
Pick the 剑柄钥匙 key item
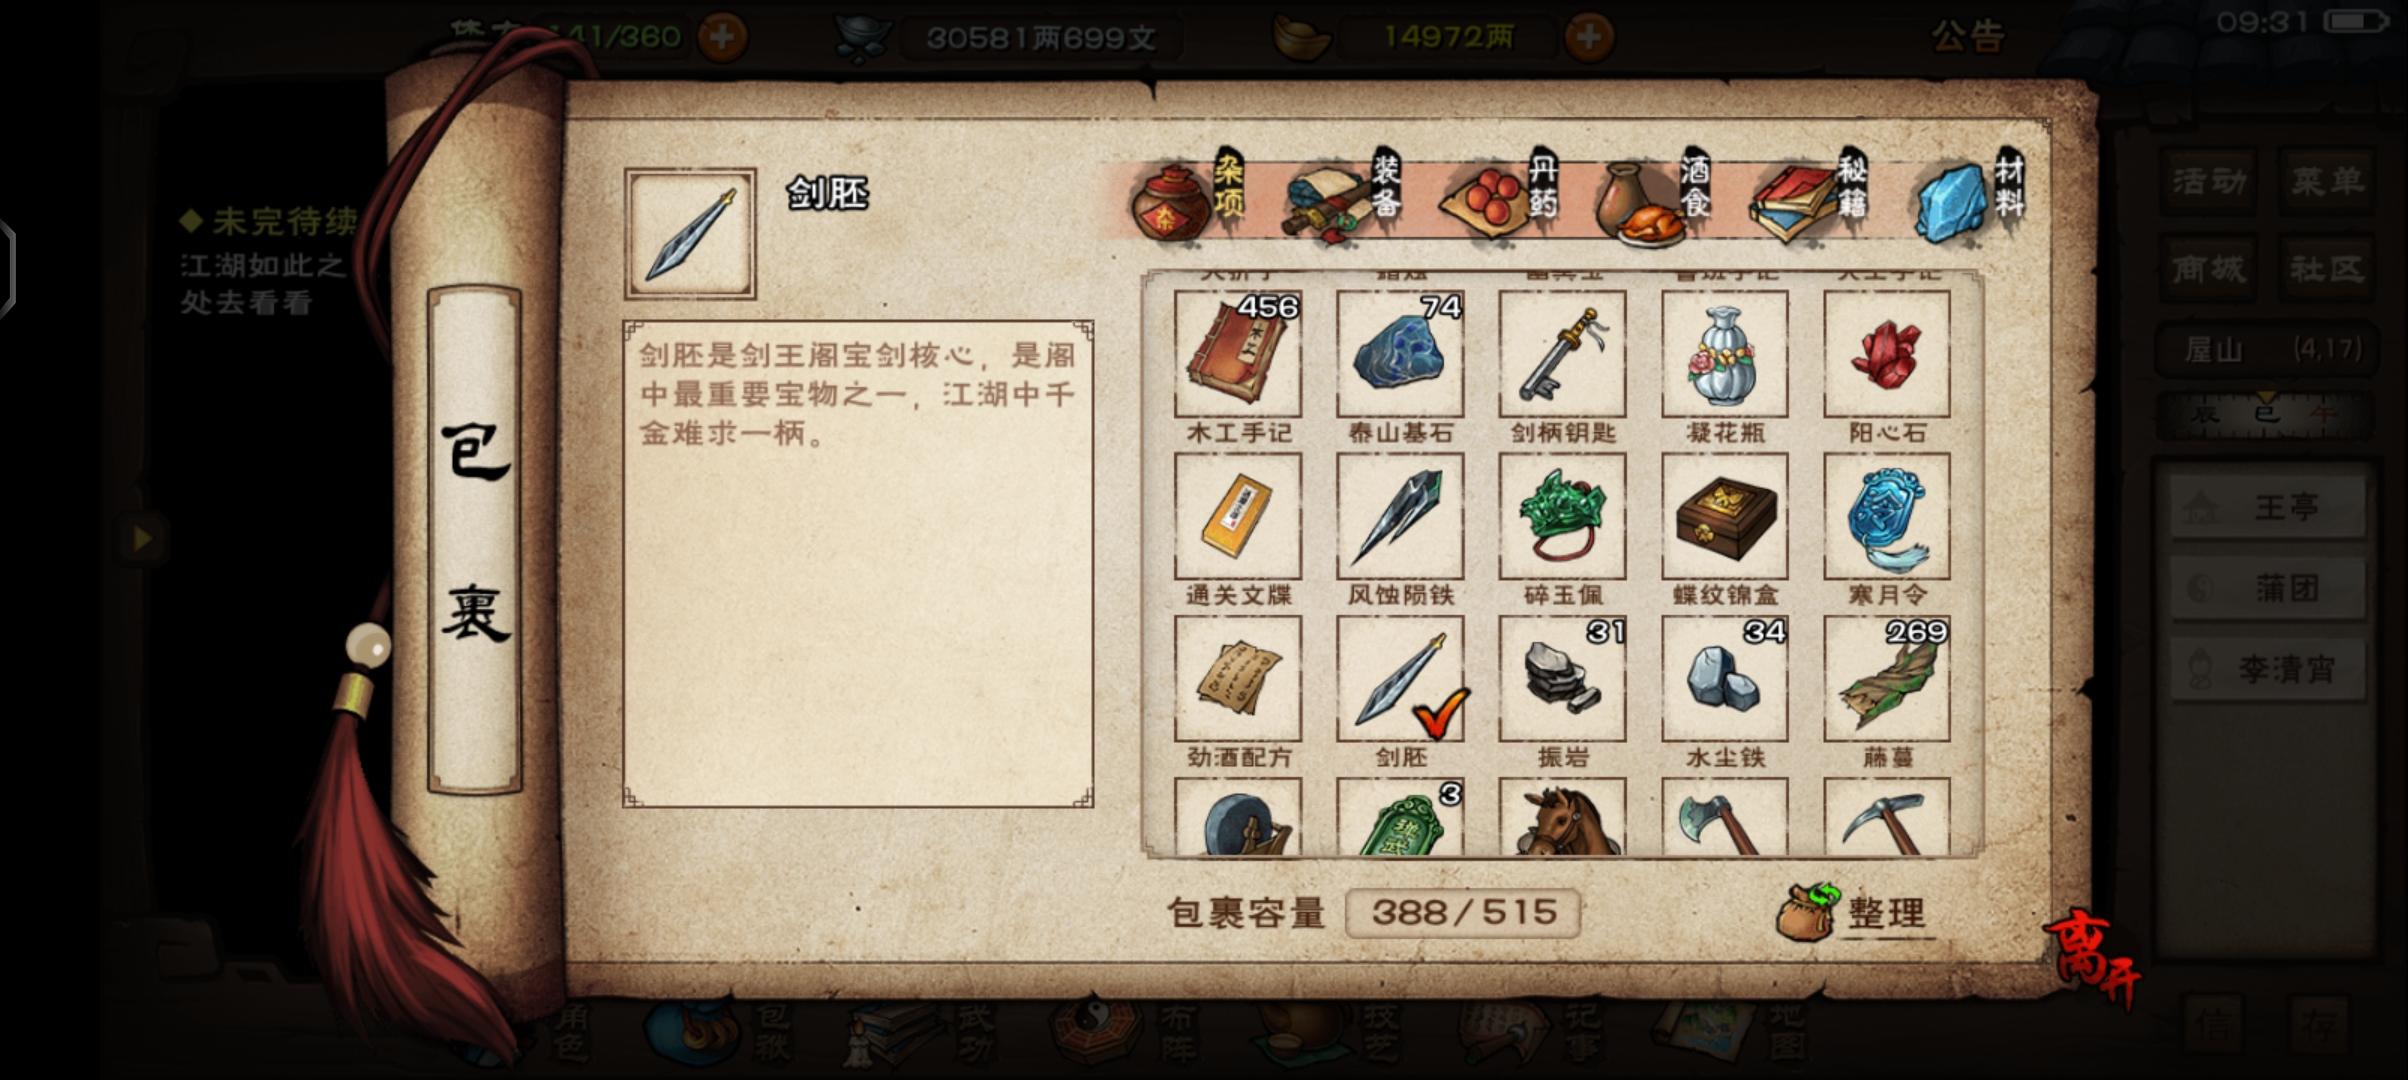1562,354
